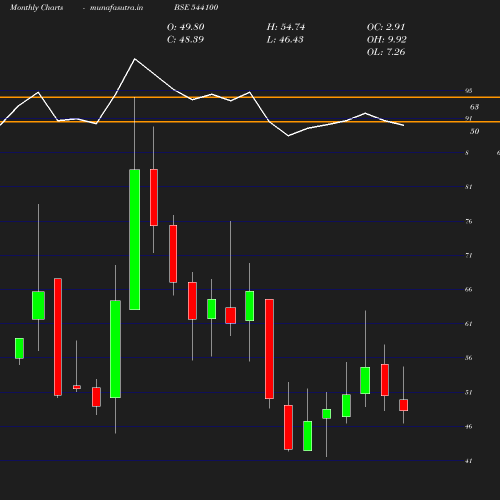Viewport: 500px width, 500px height.
Task: Click the "OC: 2.91" reading
Action: click(x=386, y=27)
